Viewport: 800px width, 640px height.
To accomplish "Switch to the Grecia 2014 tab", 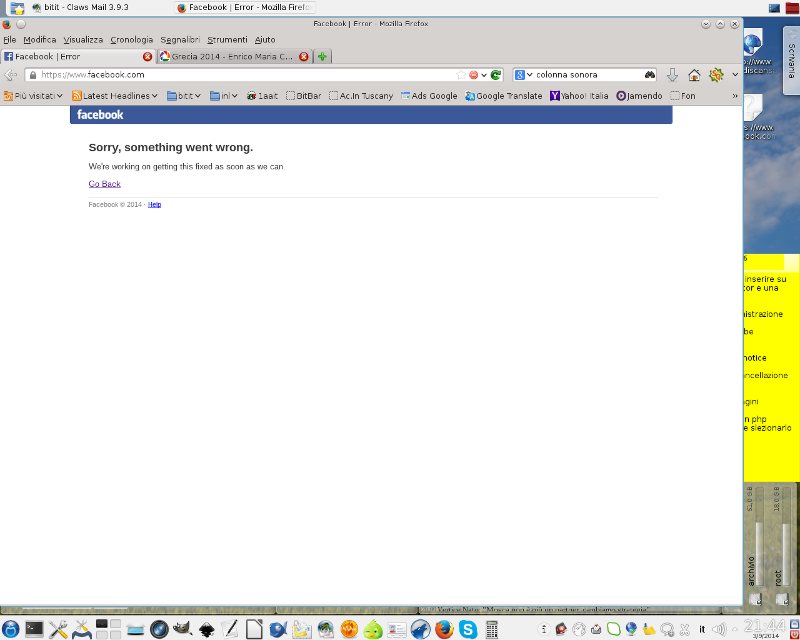I will [234, 57].
